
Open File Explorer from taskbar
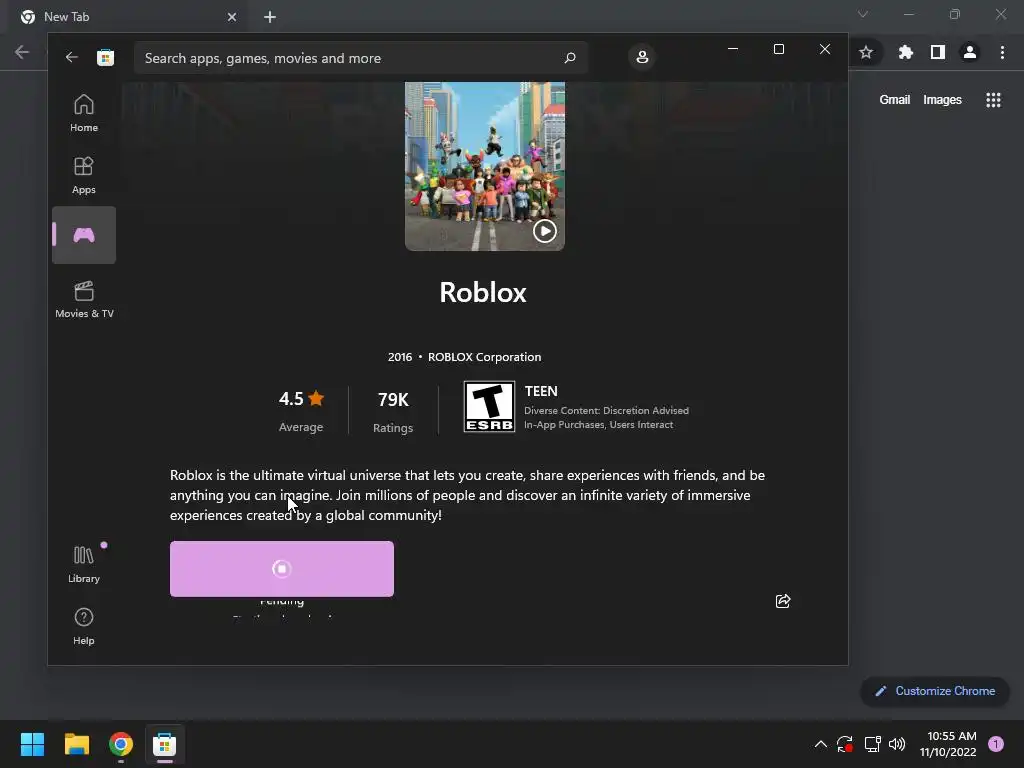[76, 744]
